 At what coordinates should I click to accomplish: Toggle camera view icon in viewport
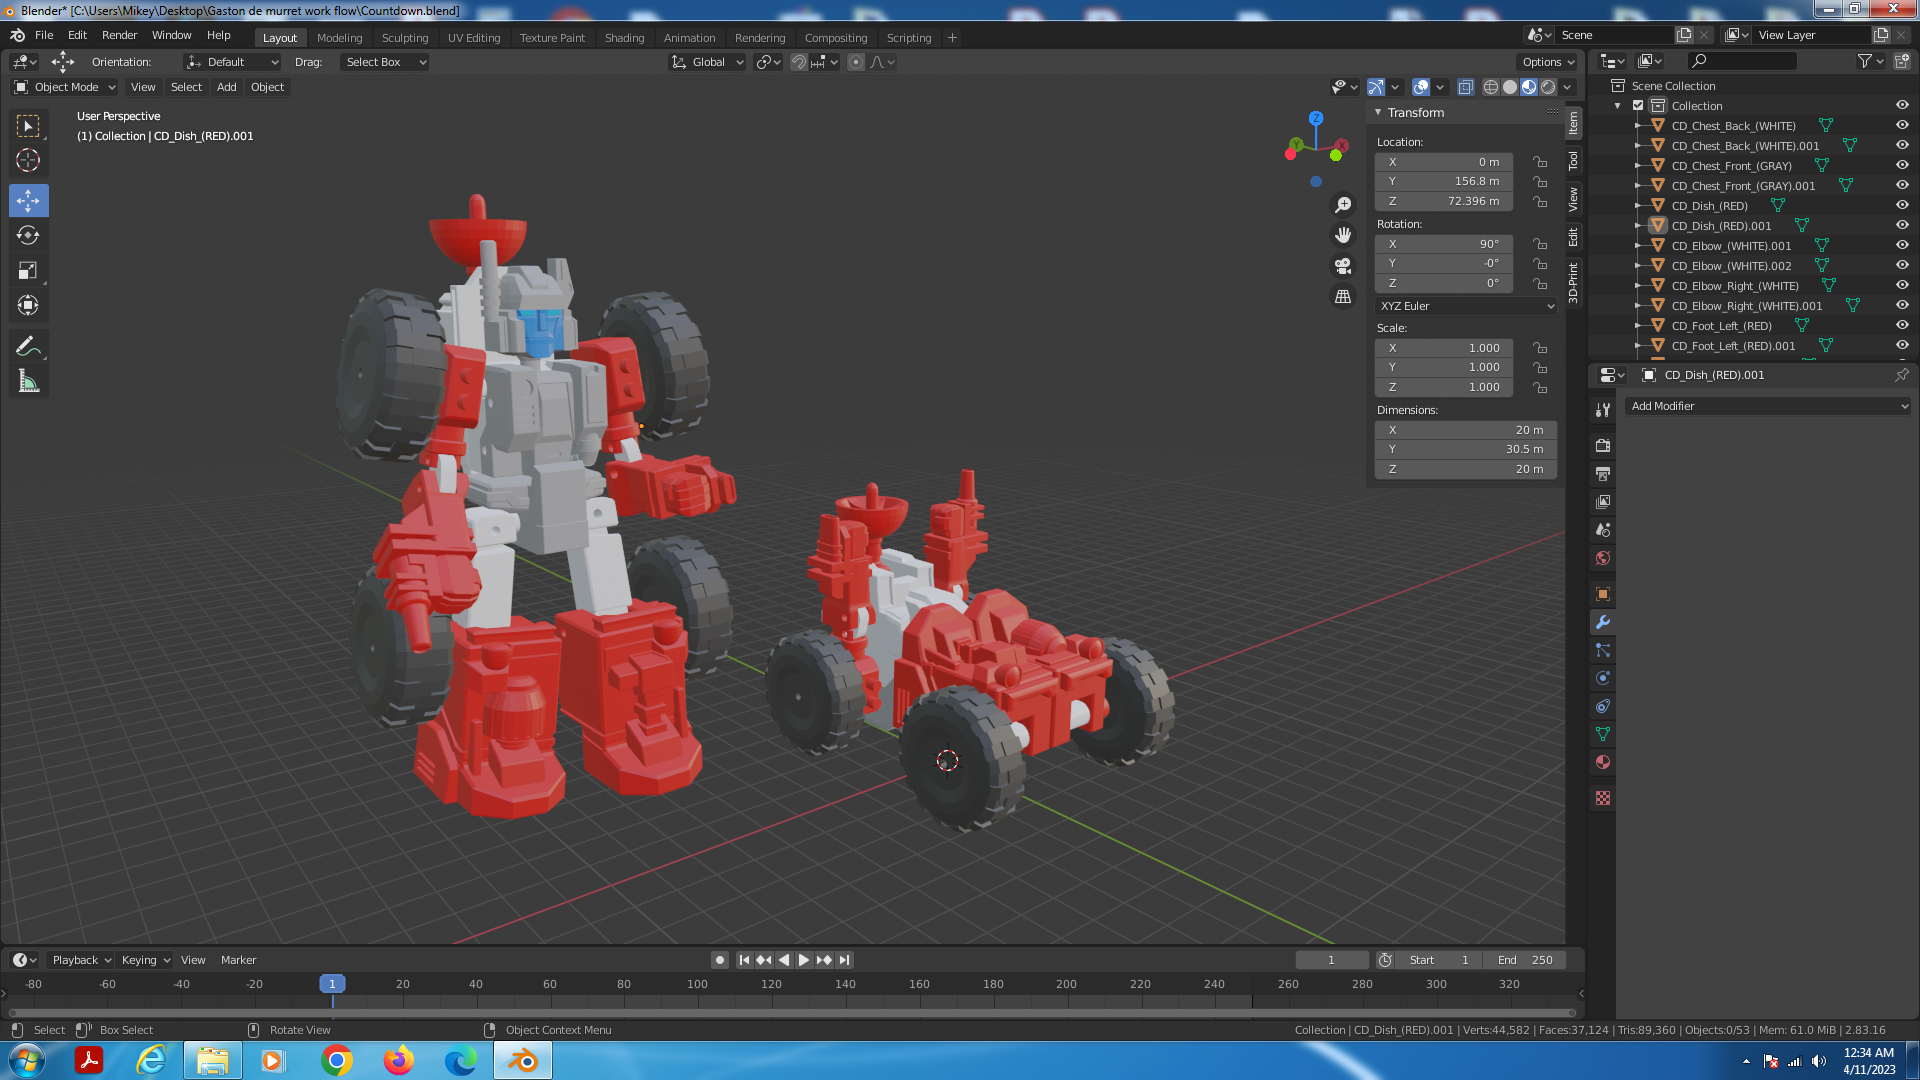[1343, 266]
